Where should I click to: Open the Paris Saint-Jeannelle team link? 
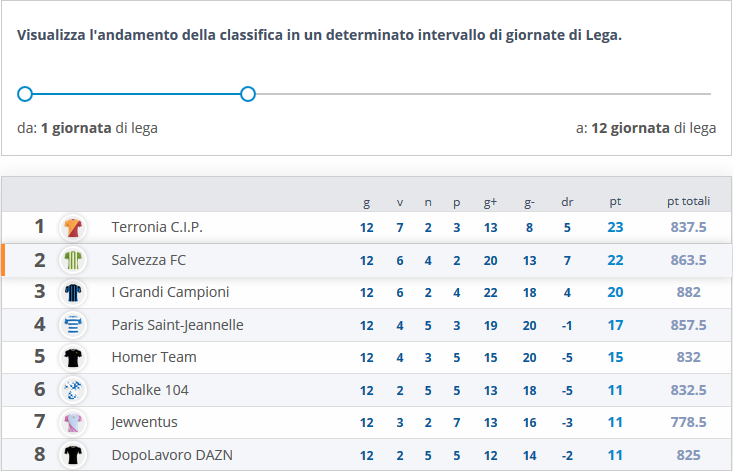(x=177, y=325)
